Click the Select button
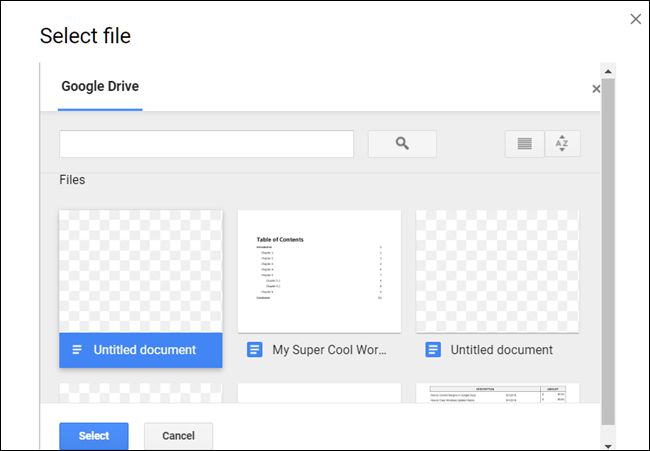Image resolution: width=650 pixels, height=451 pixels. (94, 436)
